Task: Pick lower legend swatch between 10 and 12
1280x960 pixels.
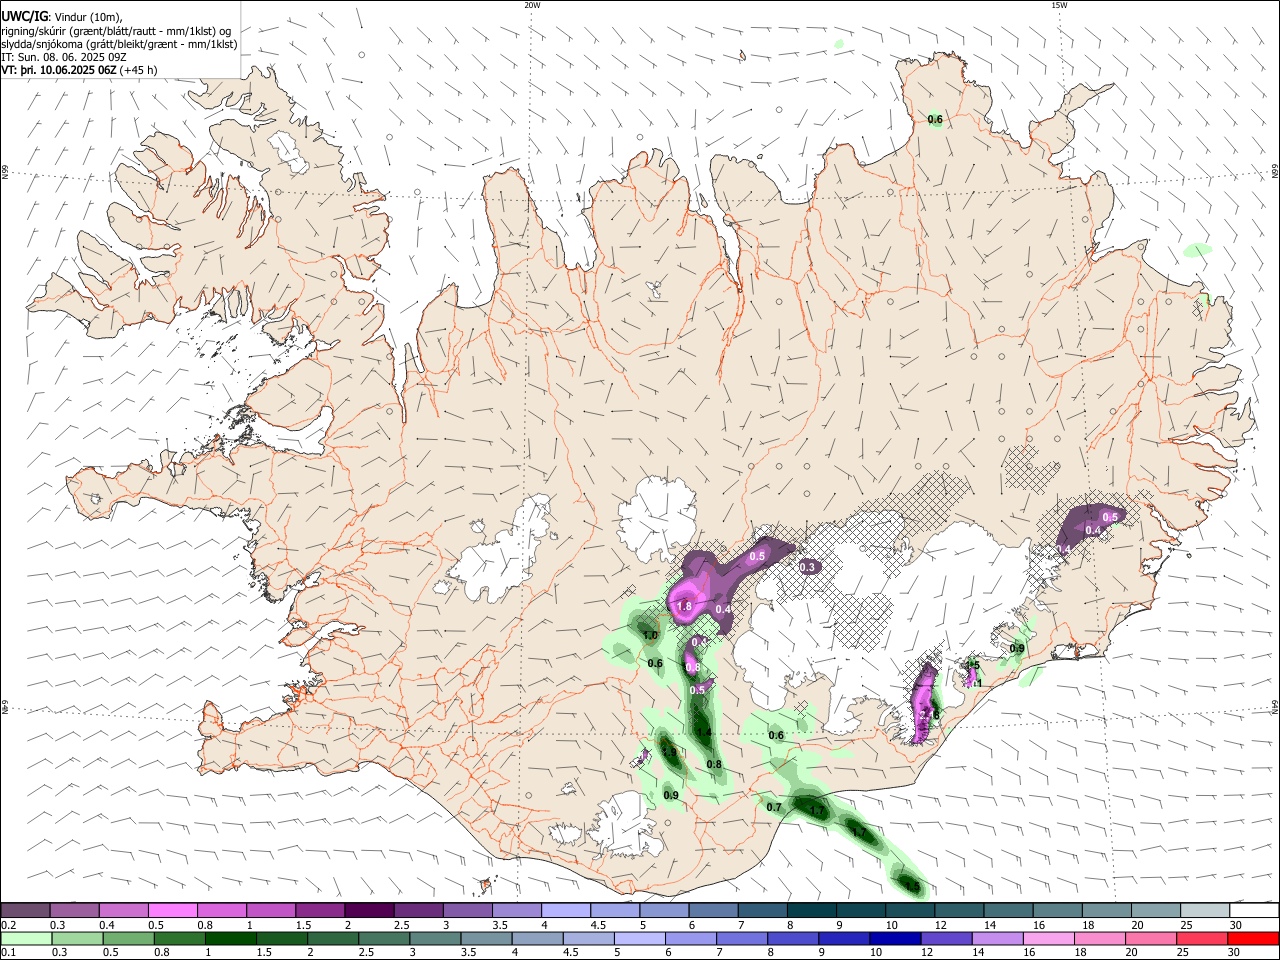Action: point(896,938)
